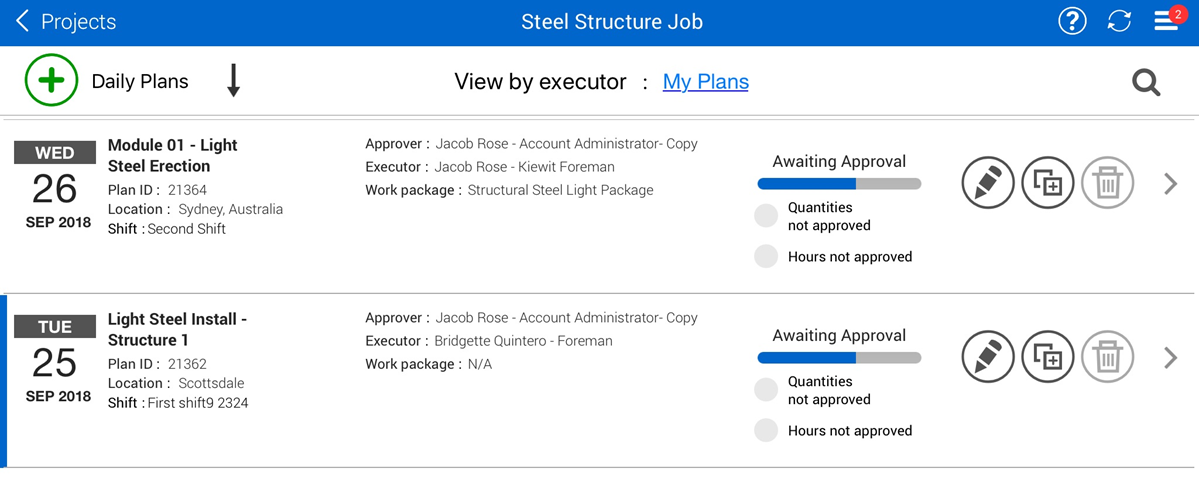1199x482 pixels.
Task: Toggle Quantities not approved for Module 01
Action: point(766,216)
